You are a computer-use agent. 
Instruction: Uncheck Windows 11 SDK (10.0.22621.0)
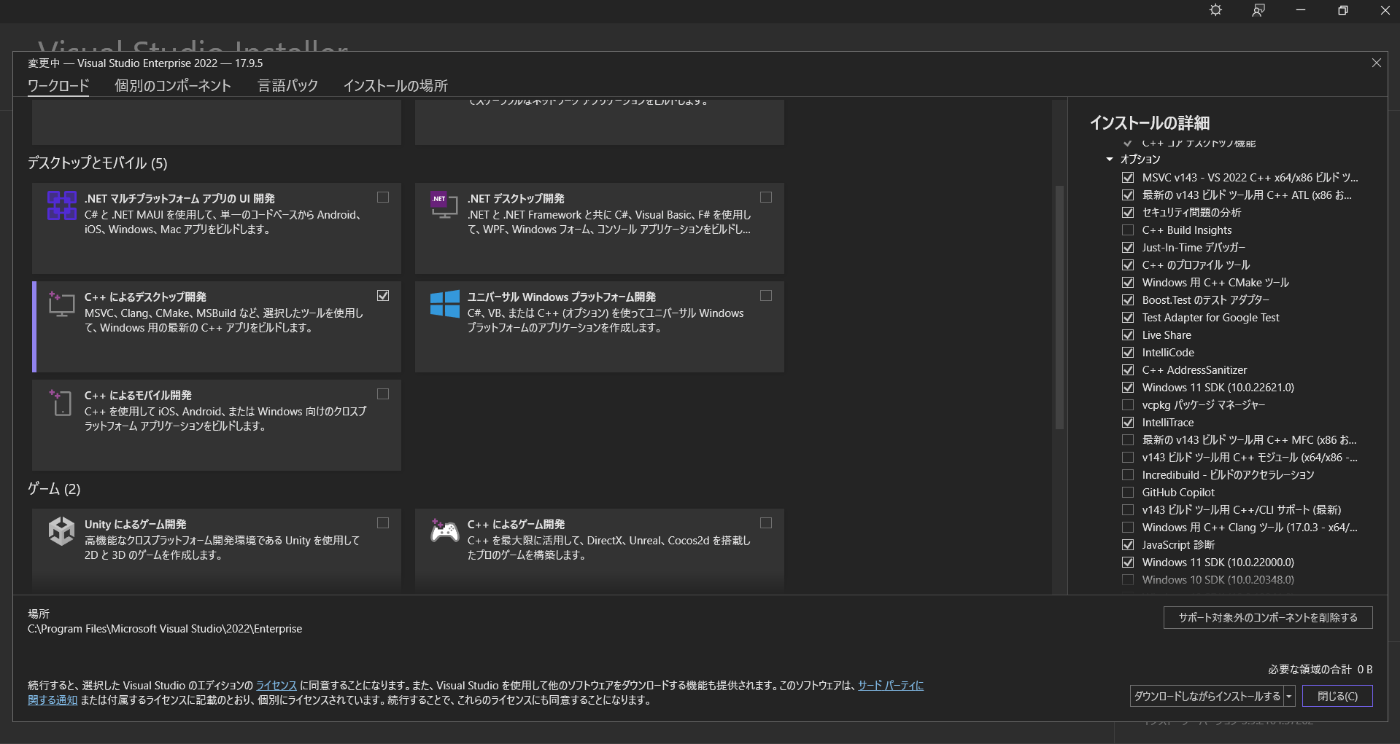coord(1128,387)
